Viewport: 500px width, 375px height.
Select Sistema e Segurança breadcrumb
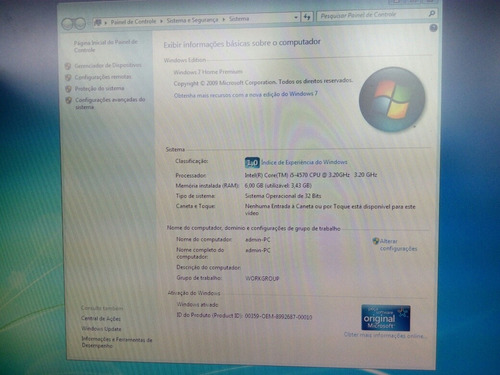(x=192, y=20)
